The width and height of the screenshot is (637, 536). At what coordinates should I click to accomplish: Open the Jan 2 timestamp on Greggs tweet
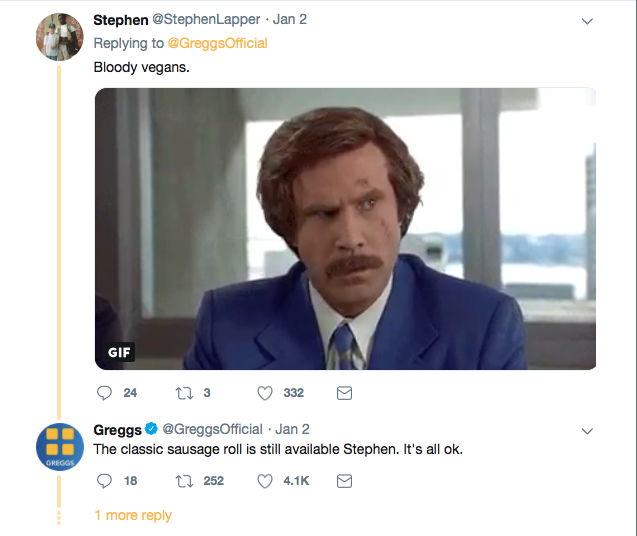pyautogui.click(x=292, y=429)
